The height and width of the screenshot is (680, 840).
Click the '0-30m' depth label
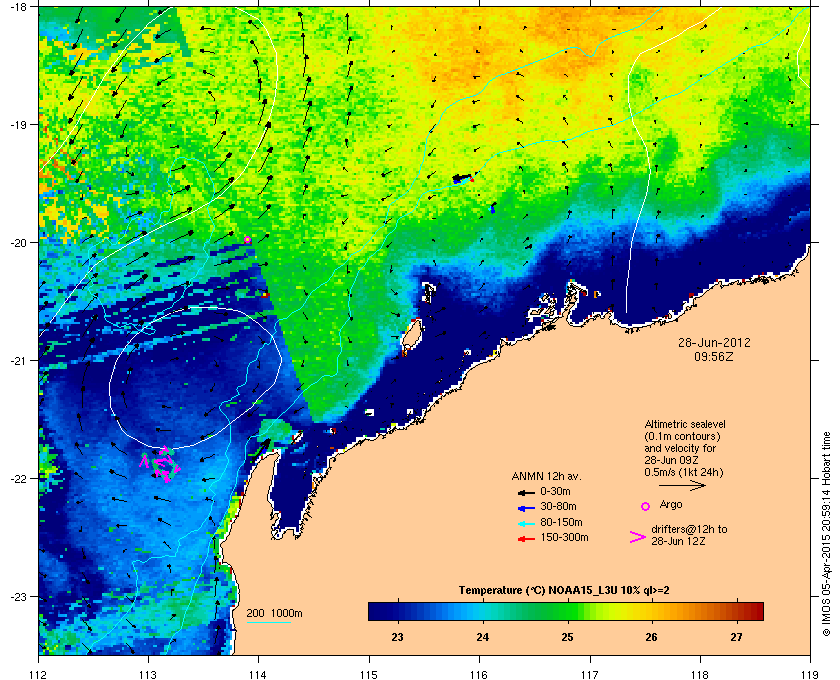tap(555, 491)
